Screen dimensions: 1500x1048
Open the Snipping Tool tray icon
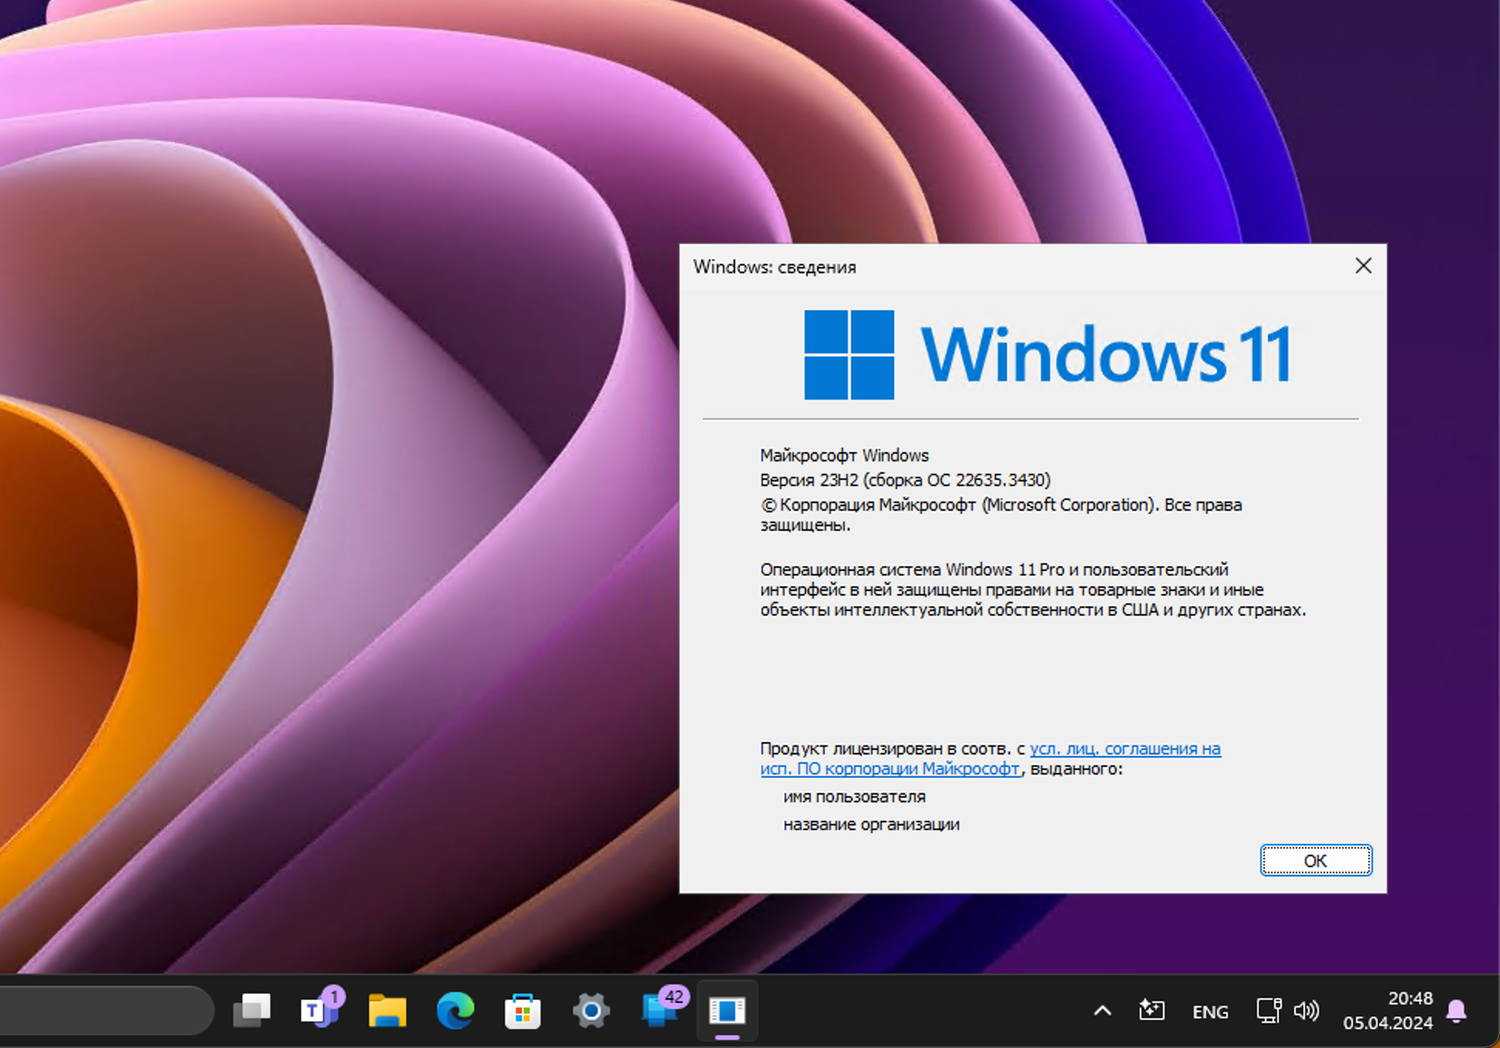click(x=1150, y=1011)
